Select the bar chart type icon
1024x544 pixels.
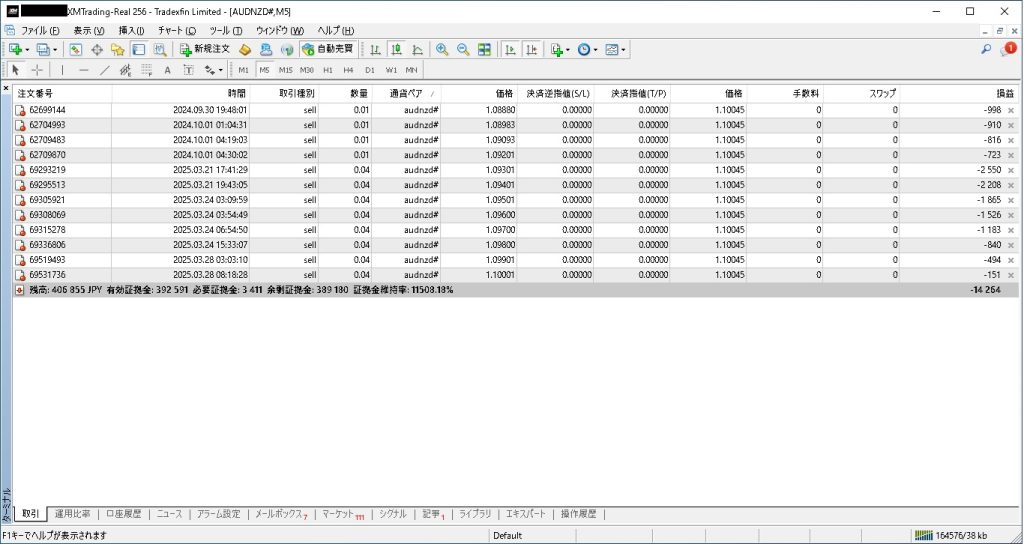[375, 49]
